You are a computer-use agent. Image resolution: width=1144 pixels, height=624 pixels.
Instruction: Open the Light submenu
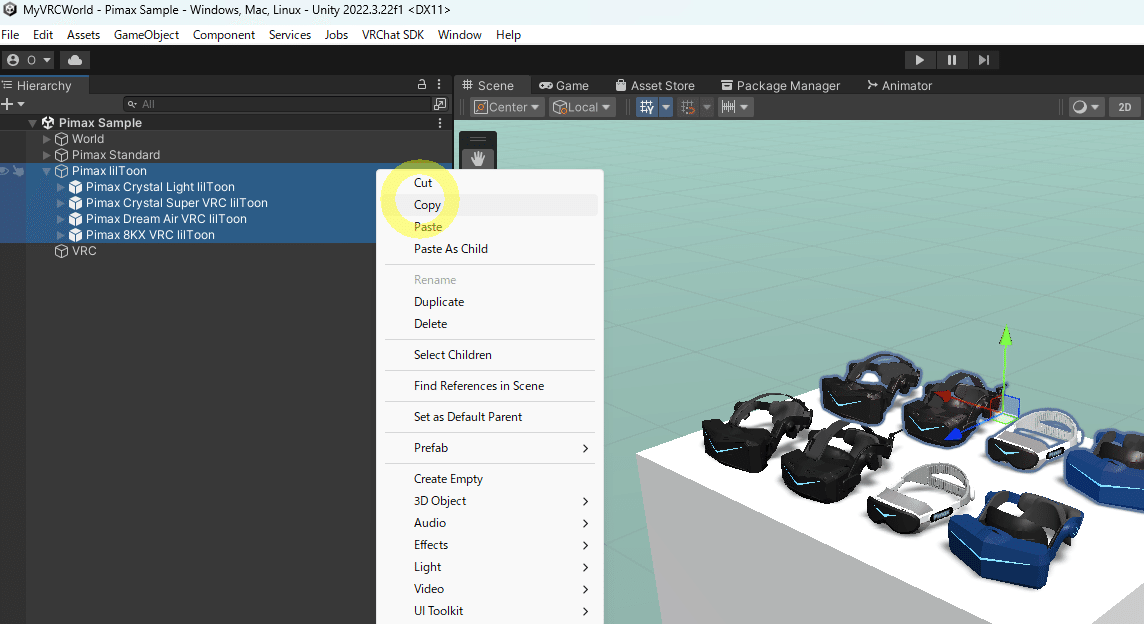pos(490,567)
